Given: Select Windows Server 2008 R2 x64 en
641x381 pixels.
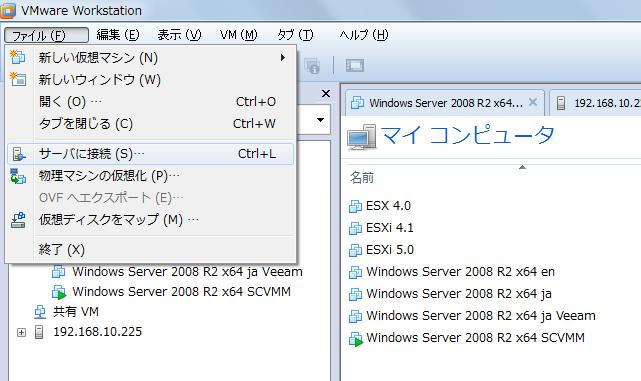Looking at the screenshot, I should [x=460, y=272].
